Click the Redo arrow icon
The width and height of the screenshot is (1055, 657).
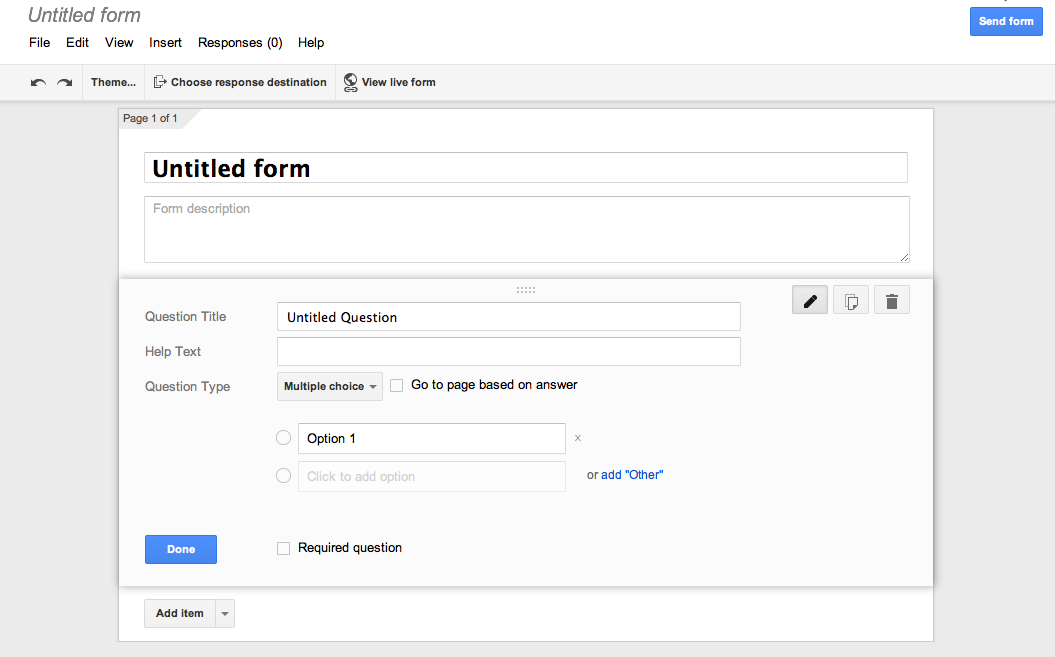tap(64, 82)
